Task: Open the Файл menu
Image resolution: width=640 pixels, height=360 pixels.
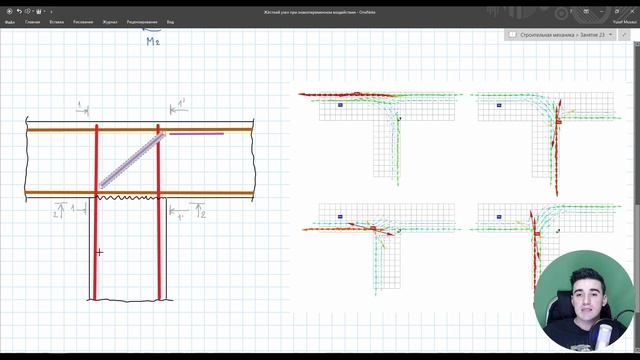Action: 10,22
